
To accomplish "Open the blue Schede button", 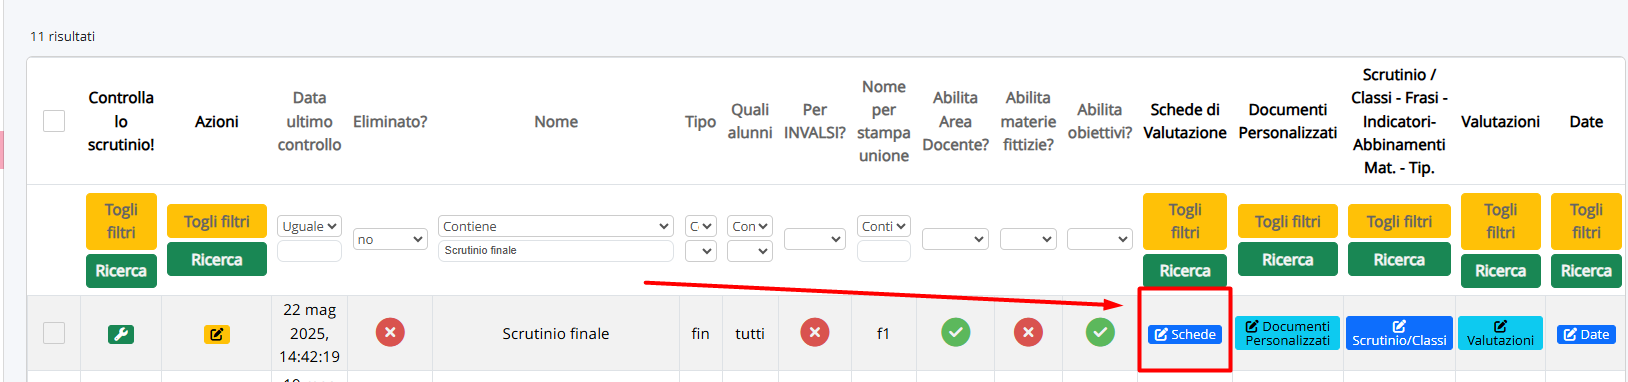I will (x=1185, y=334).
